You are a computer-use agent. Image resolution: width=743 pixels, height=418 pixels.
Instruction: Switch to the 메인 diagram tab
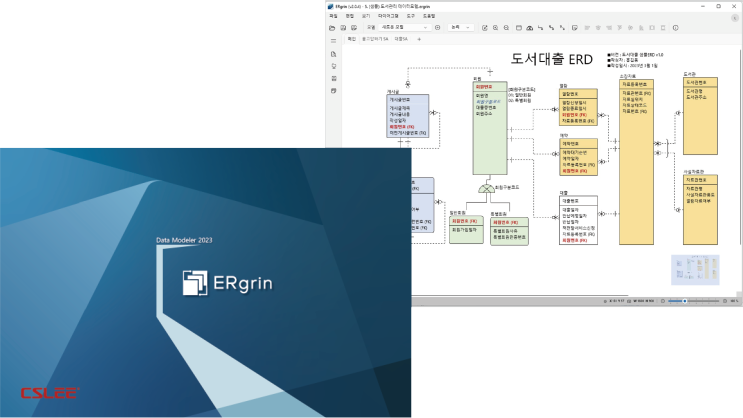pos(351,39)
